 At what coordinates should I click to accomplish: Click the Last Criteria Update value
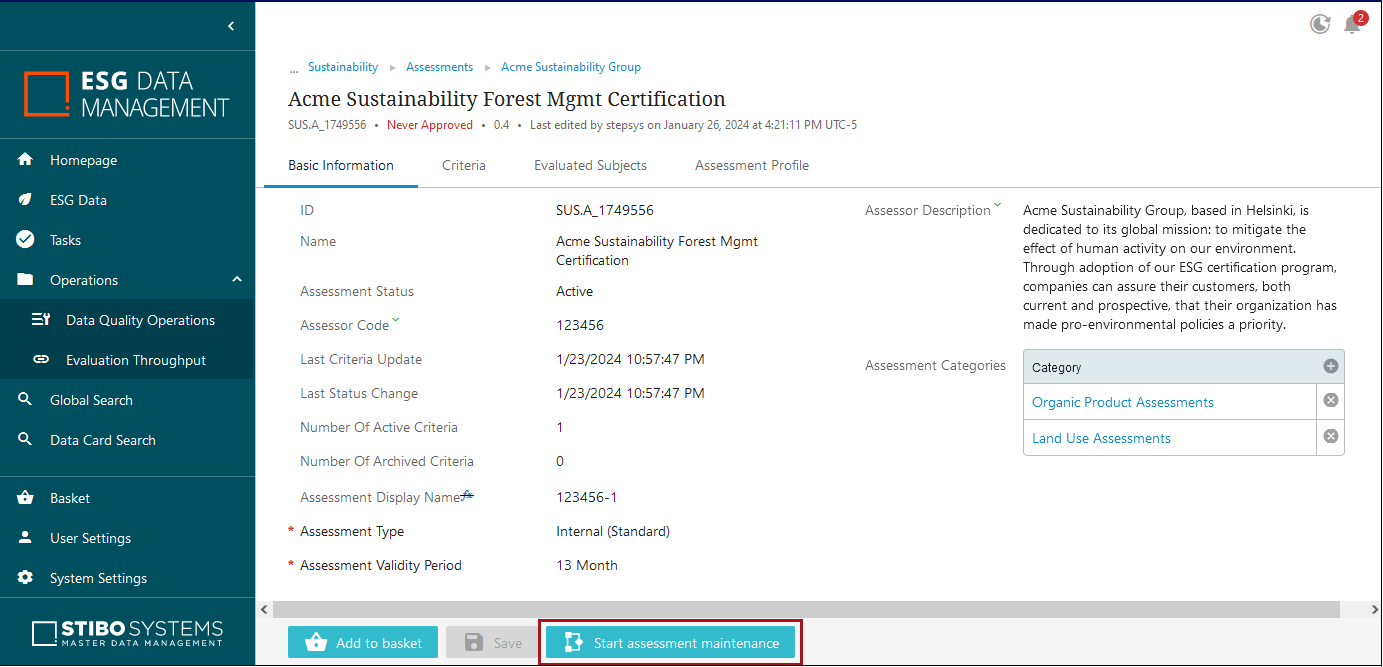pos(630,359)
